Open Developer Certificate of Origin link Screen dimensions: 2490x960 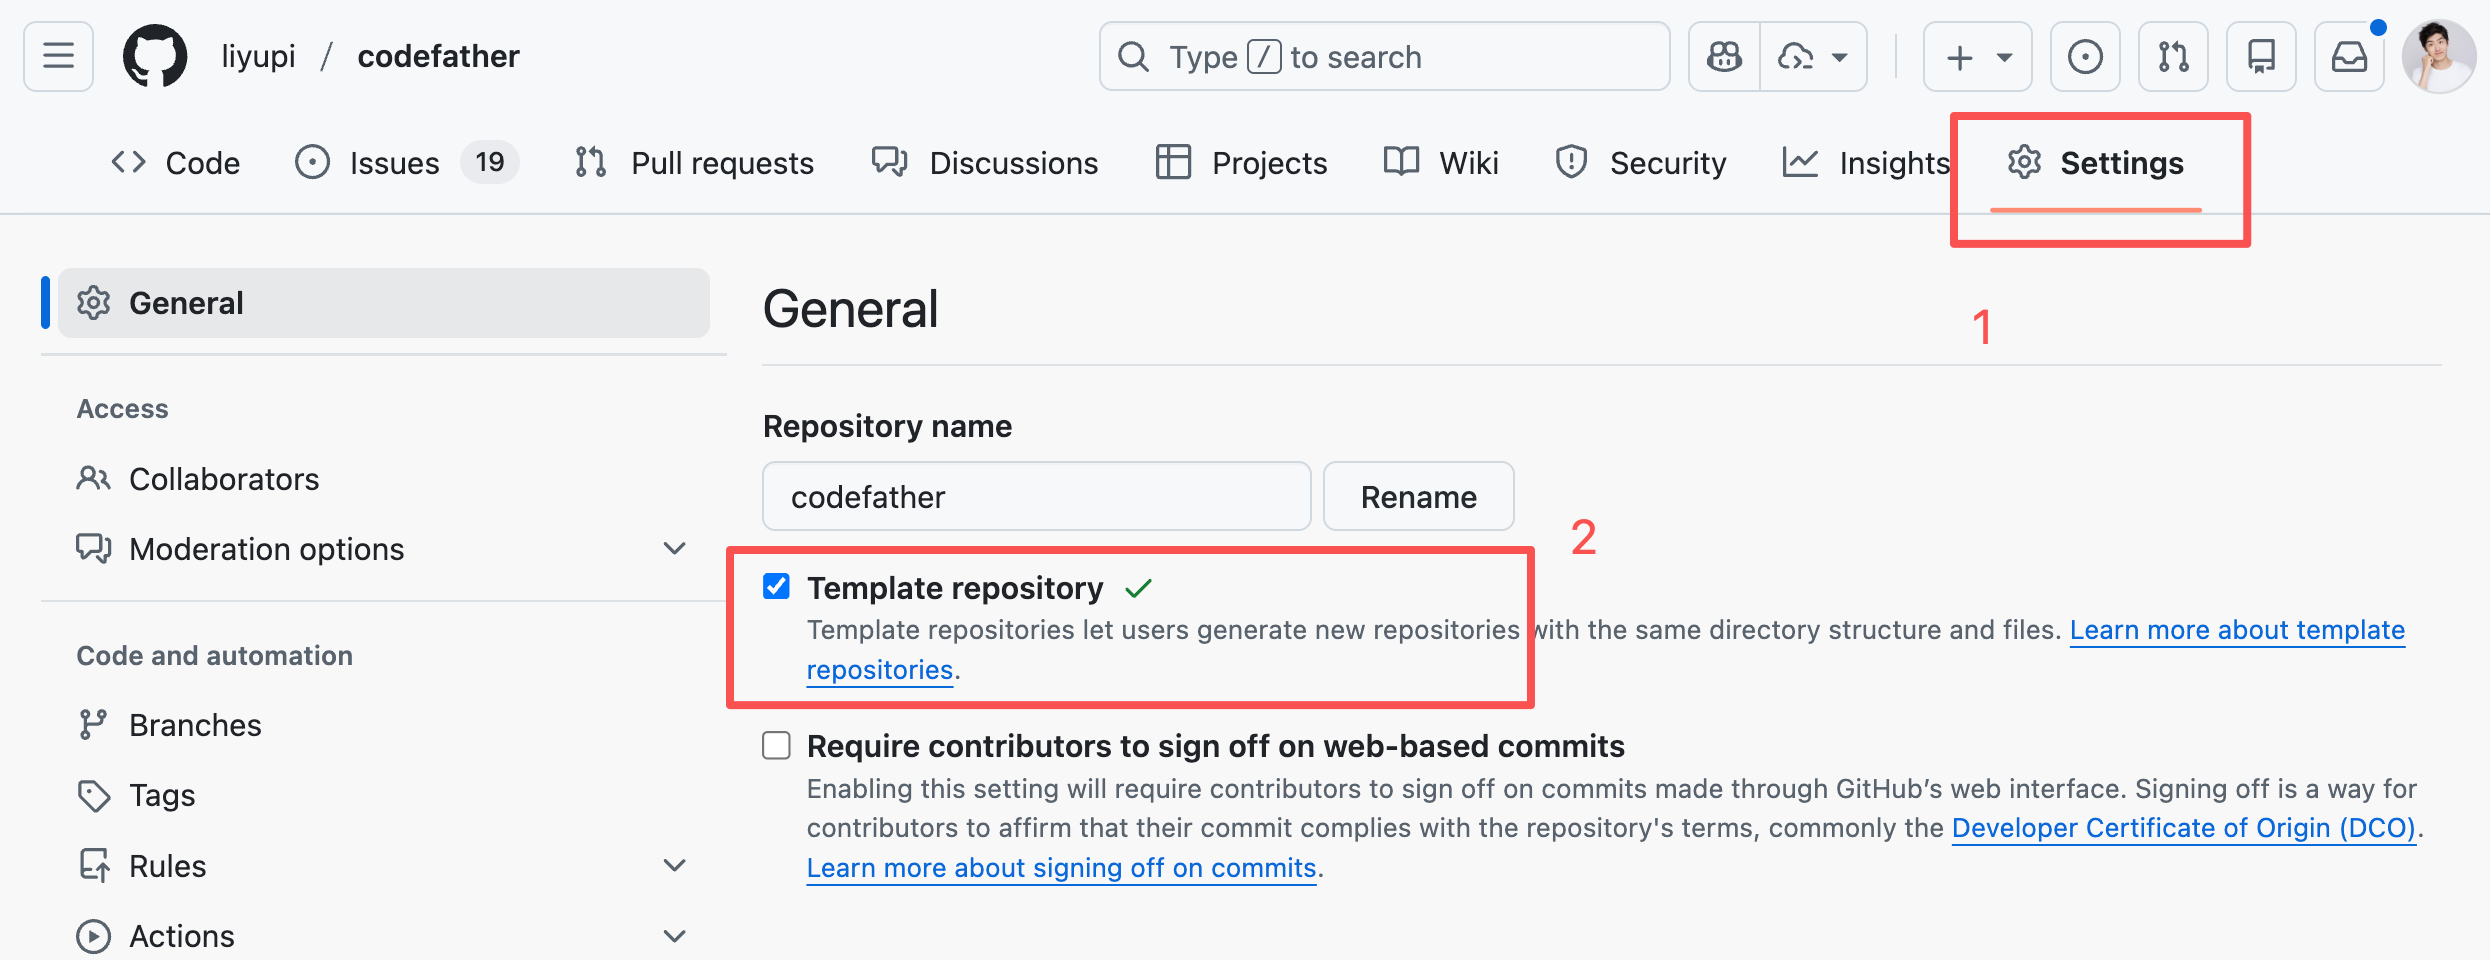click(2183, 828)
